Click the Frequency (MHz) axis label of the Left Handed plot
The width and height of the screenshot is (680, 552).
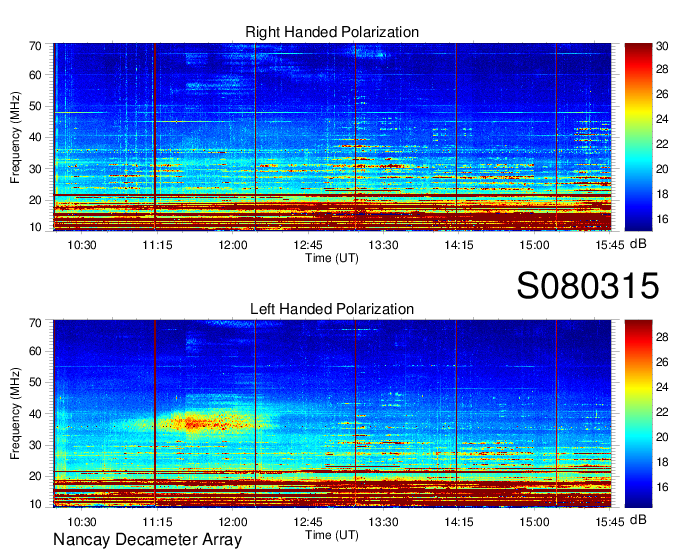click(x=15, y=414)
